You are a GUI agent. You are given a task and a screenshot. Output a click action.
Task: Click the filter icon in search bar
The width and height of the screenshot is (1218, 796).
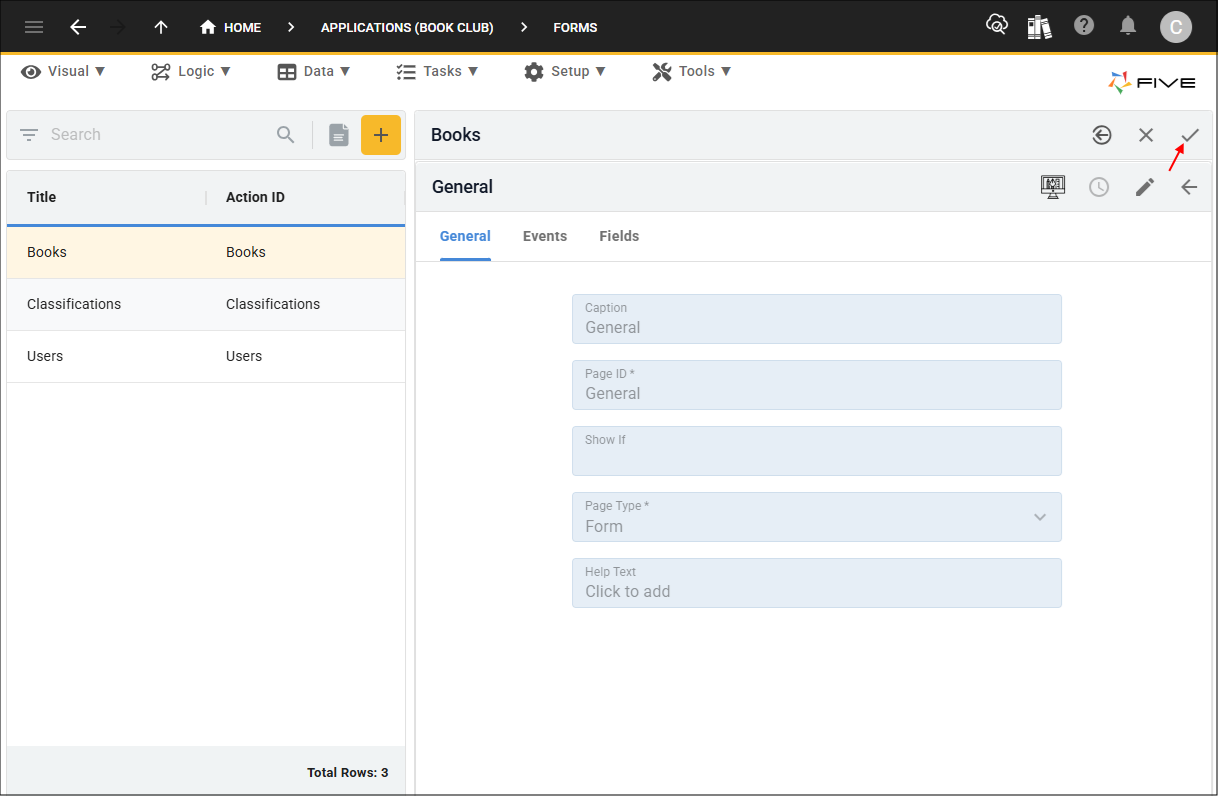coord(29,134)
